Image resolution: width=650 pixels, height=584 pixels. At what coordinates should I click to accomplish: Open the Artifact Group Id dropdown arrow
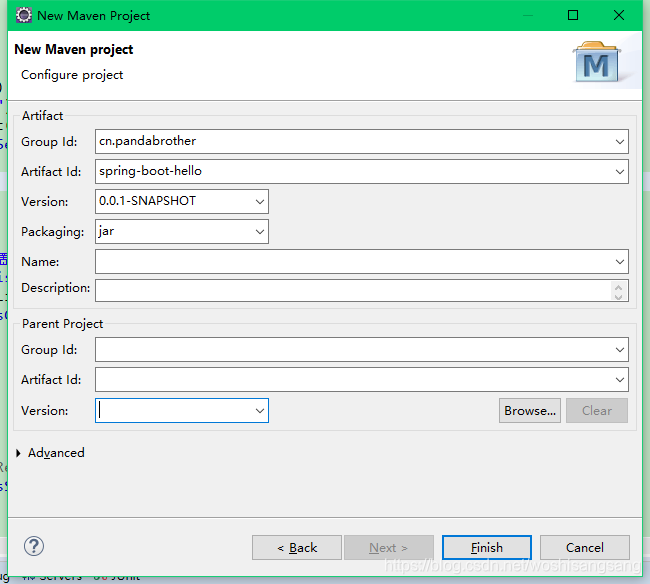619,142
